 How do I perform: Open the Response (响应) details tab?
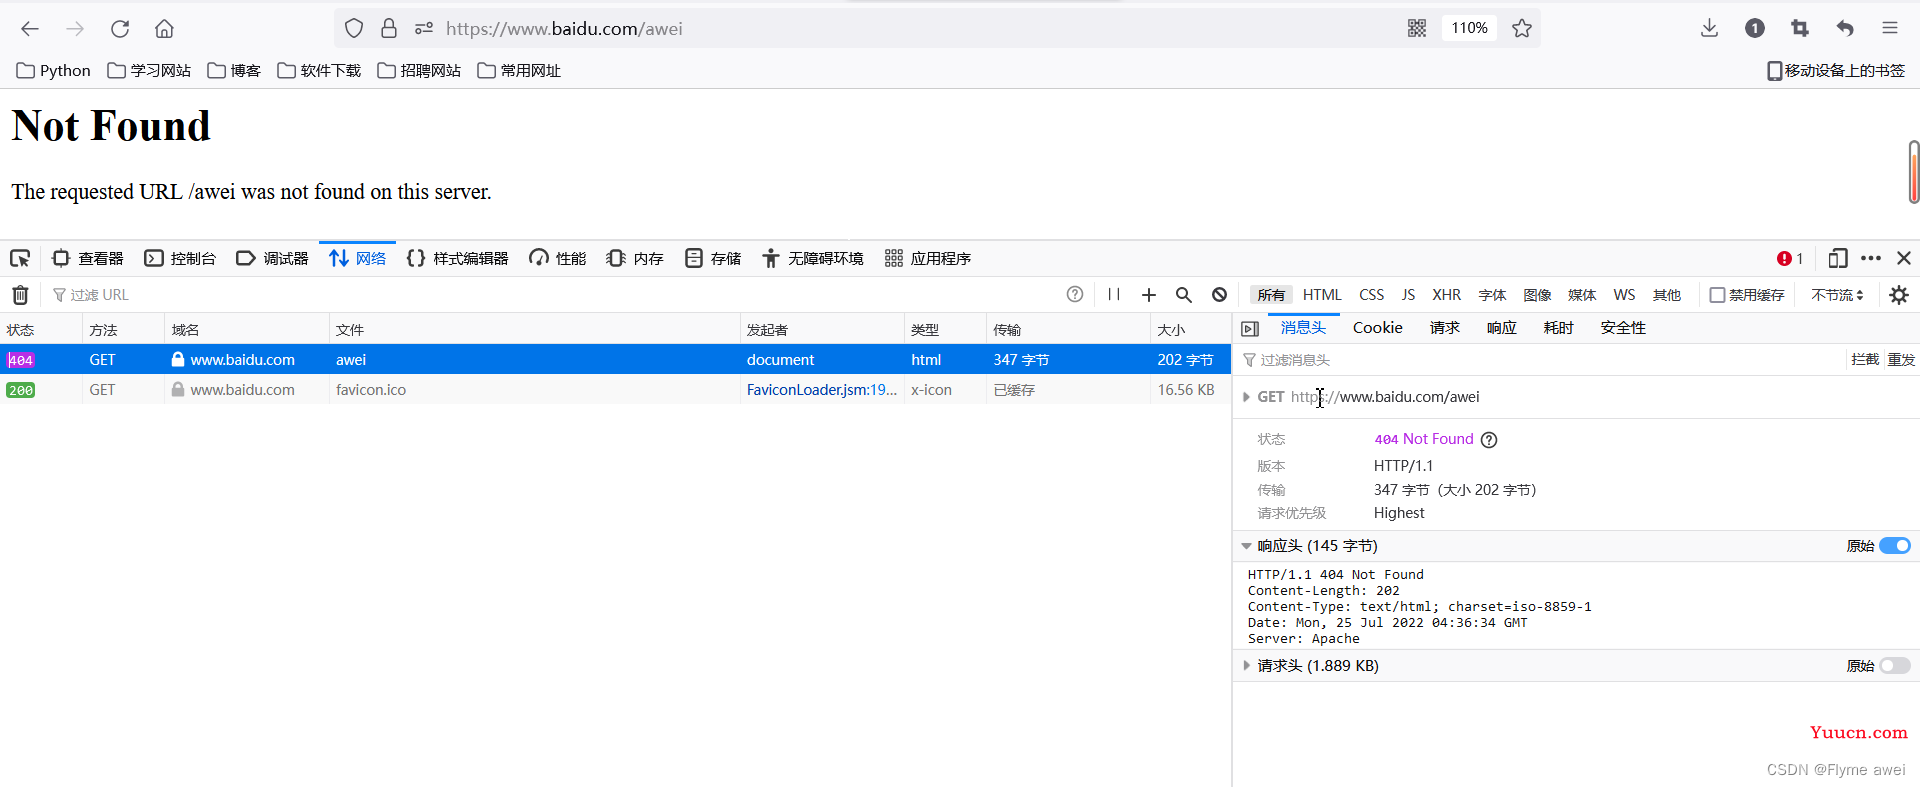pyautogui.click(x=1501, y=328)
